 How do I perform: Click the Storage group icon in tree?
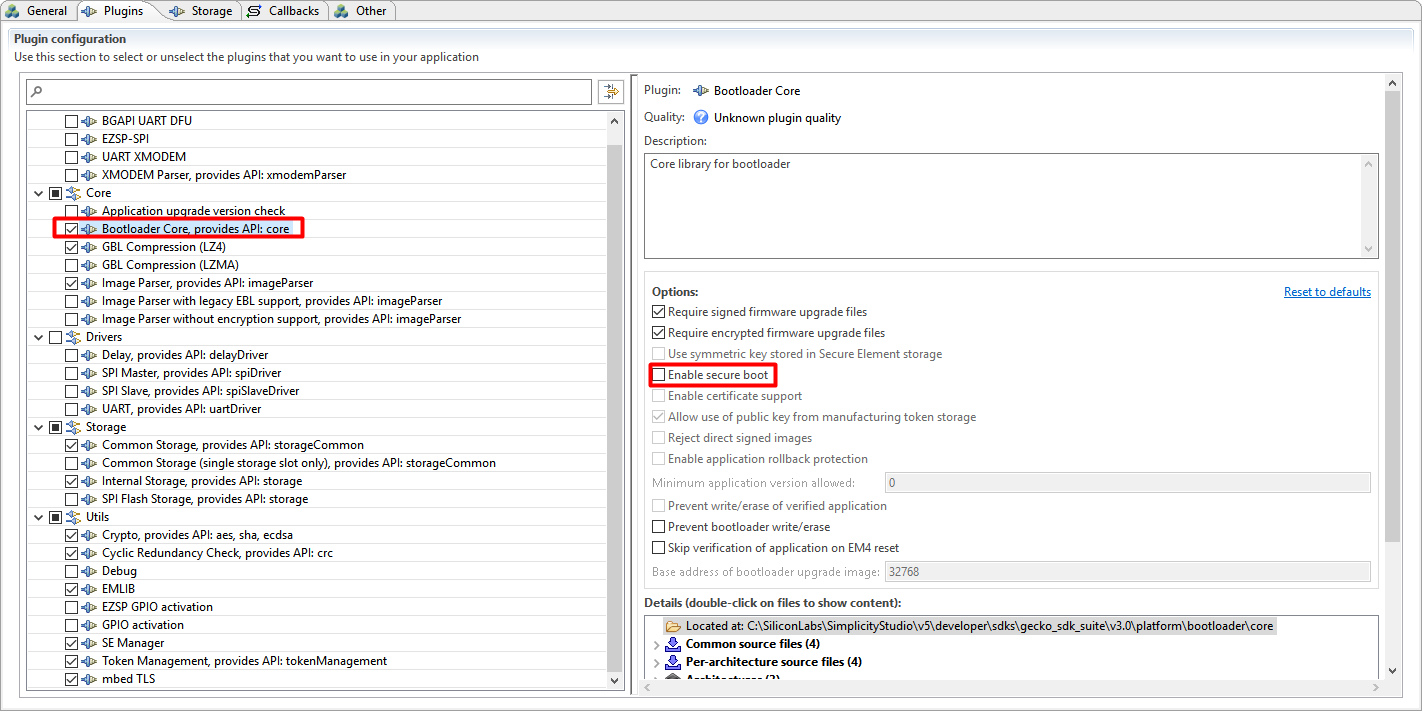pyautogui.click(x=73, y=427)
